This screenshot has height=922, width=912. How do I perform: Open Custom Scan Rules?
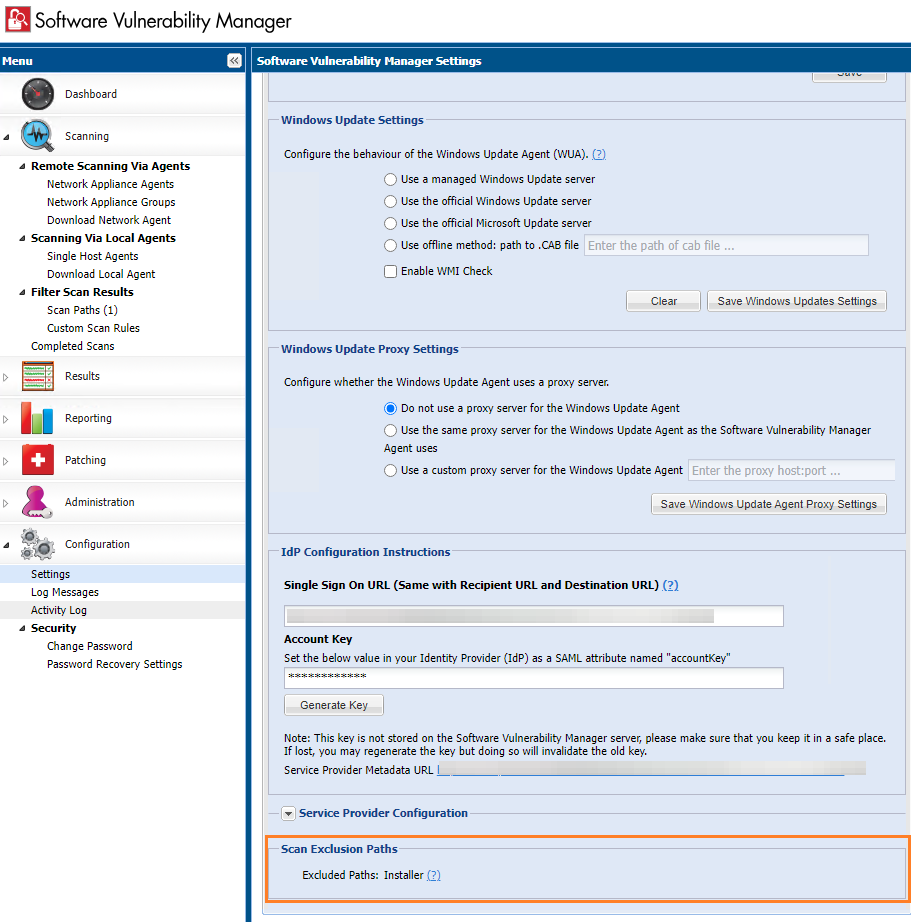[x=93, y=328]
